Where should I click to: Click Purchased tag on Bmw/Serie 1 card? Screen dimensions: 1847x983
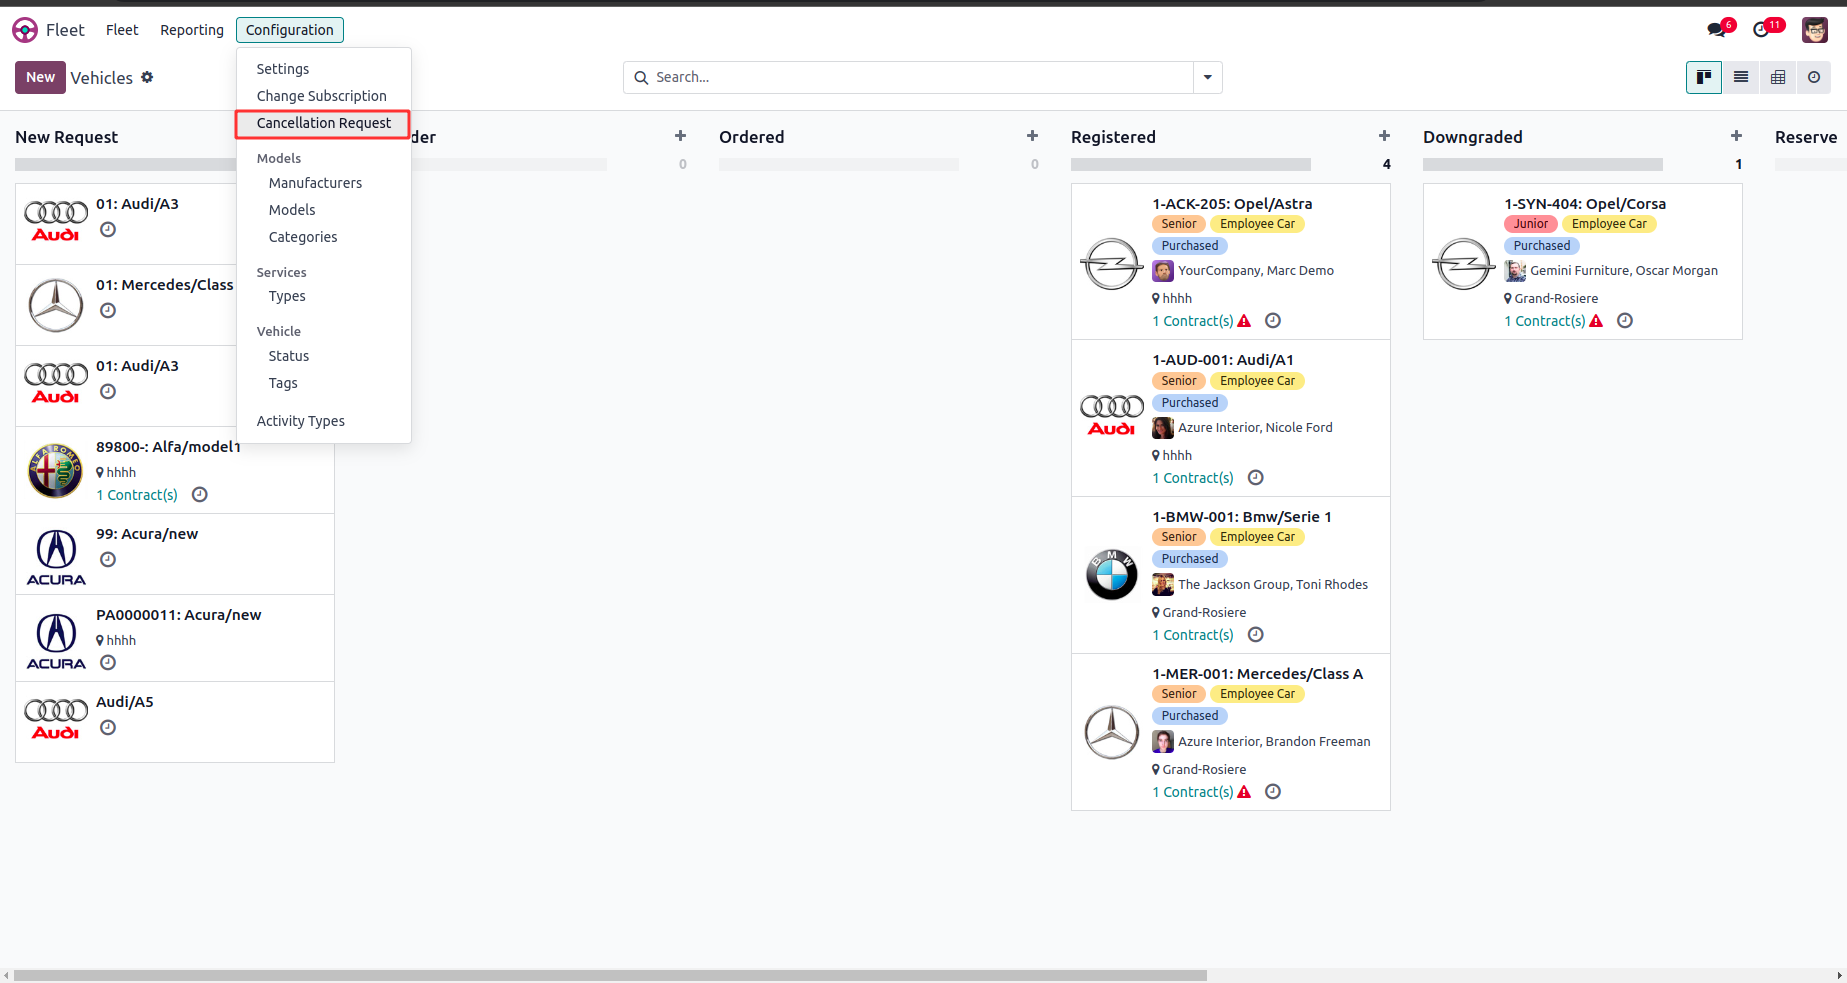(1190, 559)
